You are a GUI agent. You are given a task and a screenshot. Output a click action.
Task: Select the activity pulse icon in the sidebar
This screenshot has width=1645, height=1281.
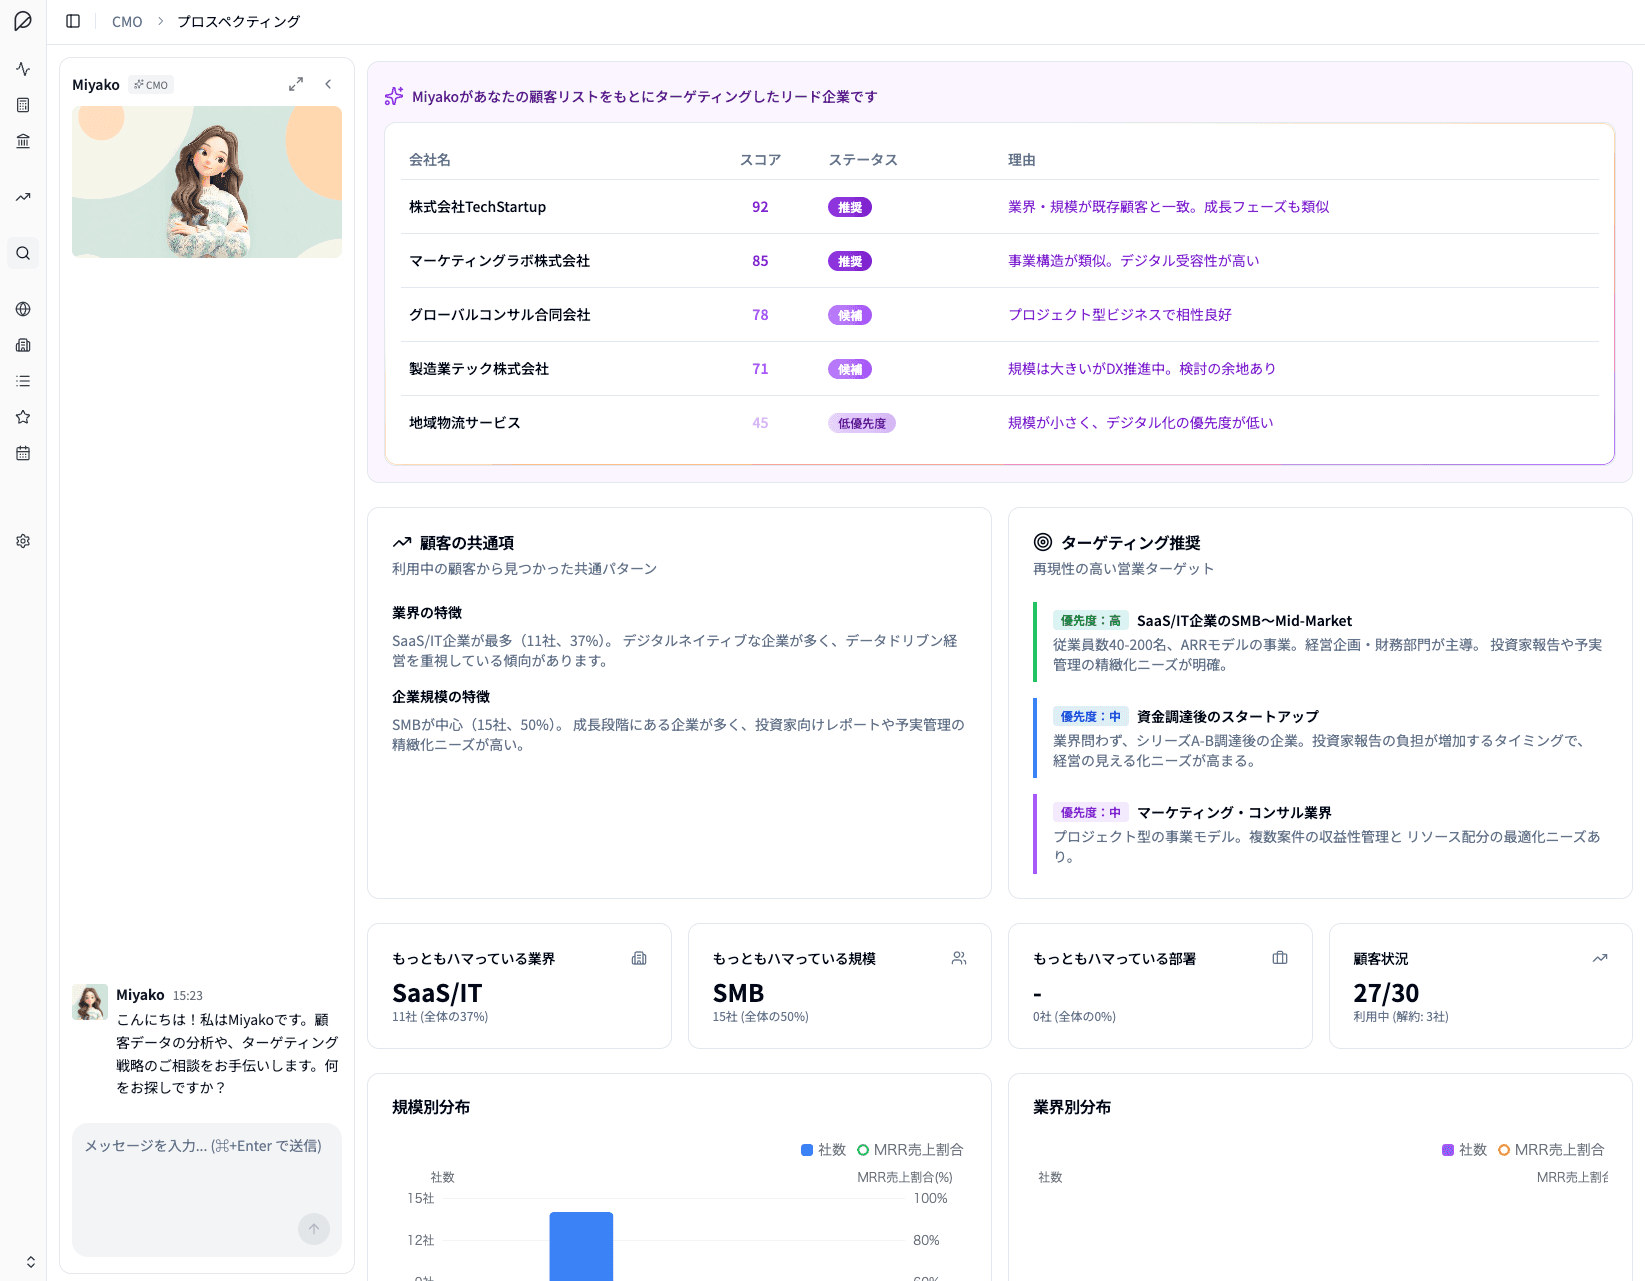coord(22,69)
